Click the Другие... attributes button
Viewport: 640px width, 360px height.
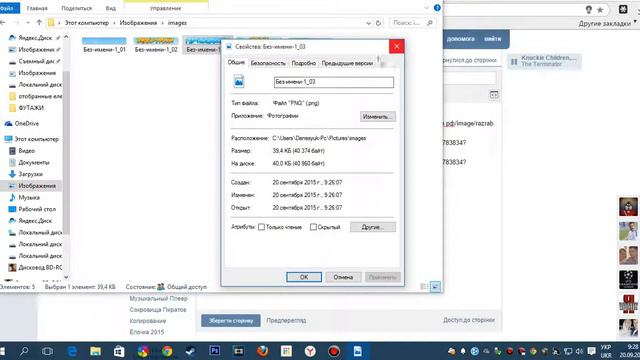click(x=373, y=227)
